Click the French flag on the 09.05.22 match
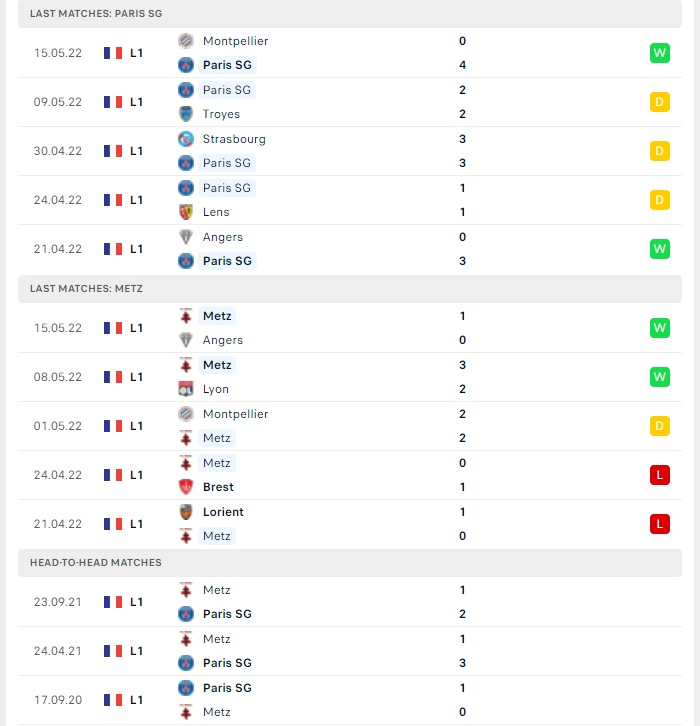The image size is (700, 726). [x=113, y=102]
